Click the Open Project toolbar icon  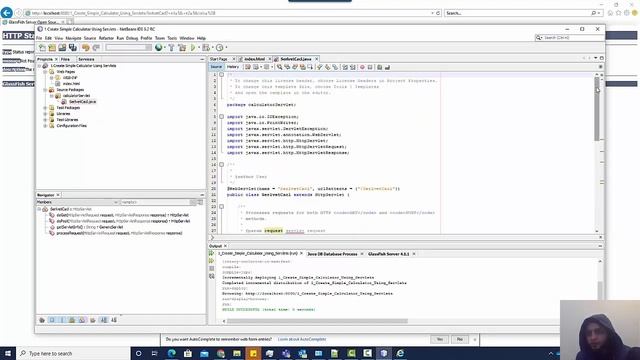[x=62, y=48]
